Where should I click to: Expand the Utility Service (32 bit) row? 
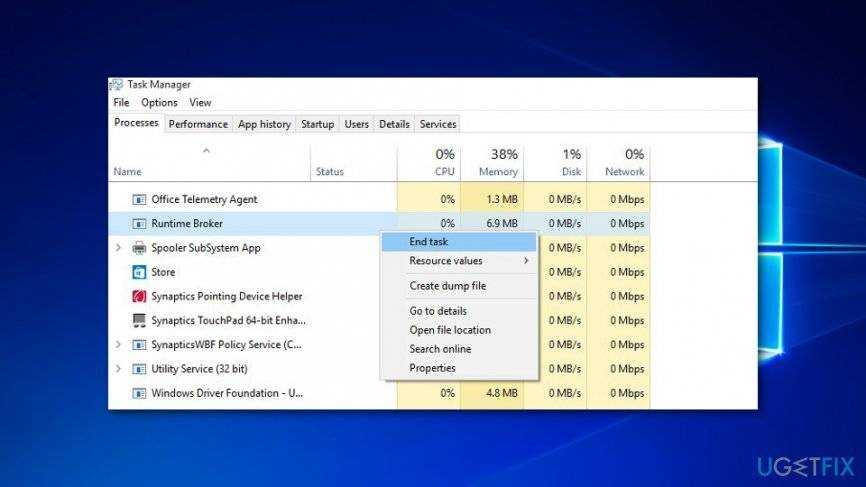click(x=118, y=369)
